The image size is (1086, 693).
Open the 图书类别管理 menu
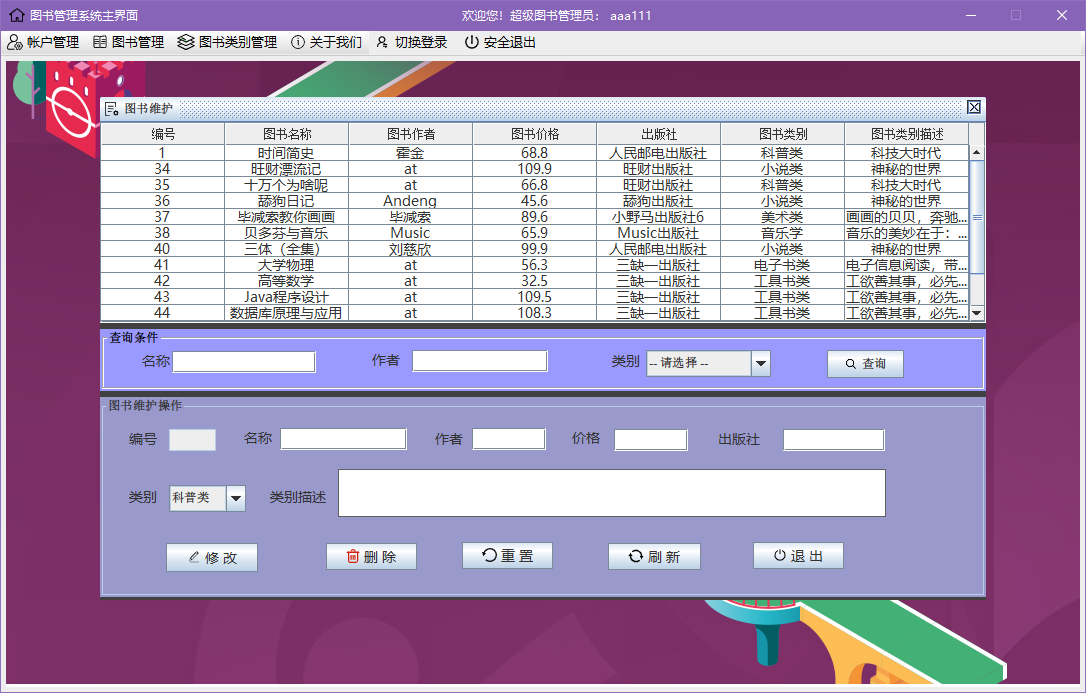[x=227, y=42]
